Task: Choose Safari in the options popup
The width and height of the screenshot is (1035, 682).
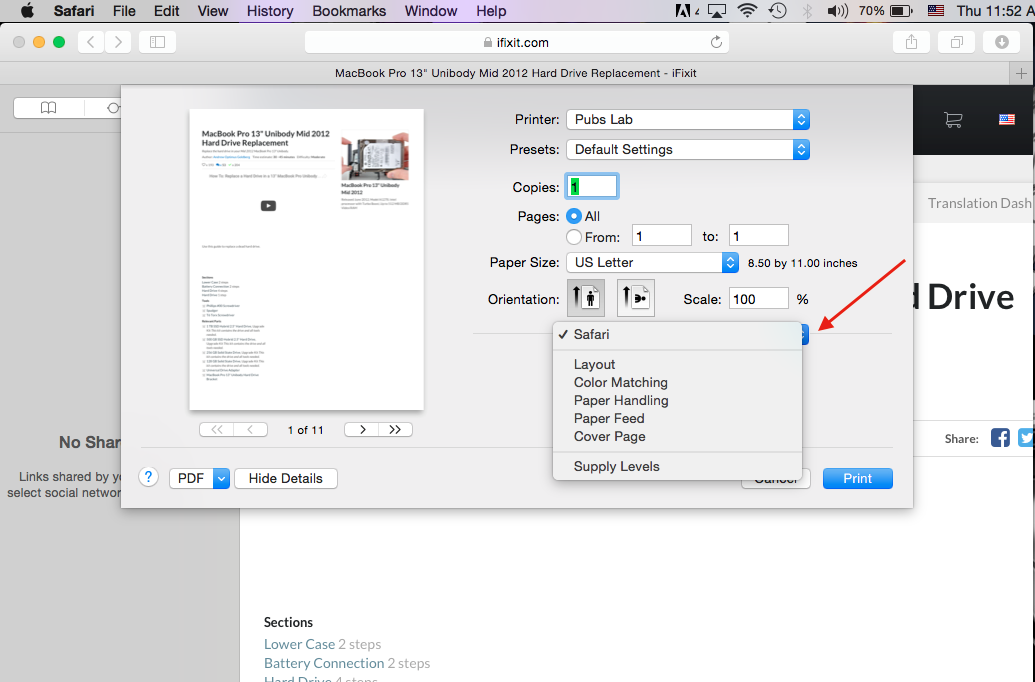Action: (677, 335)
